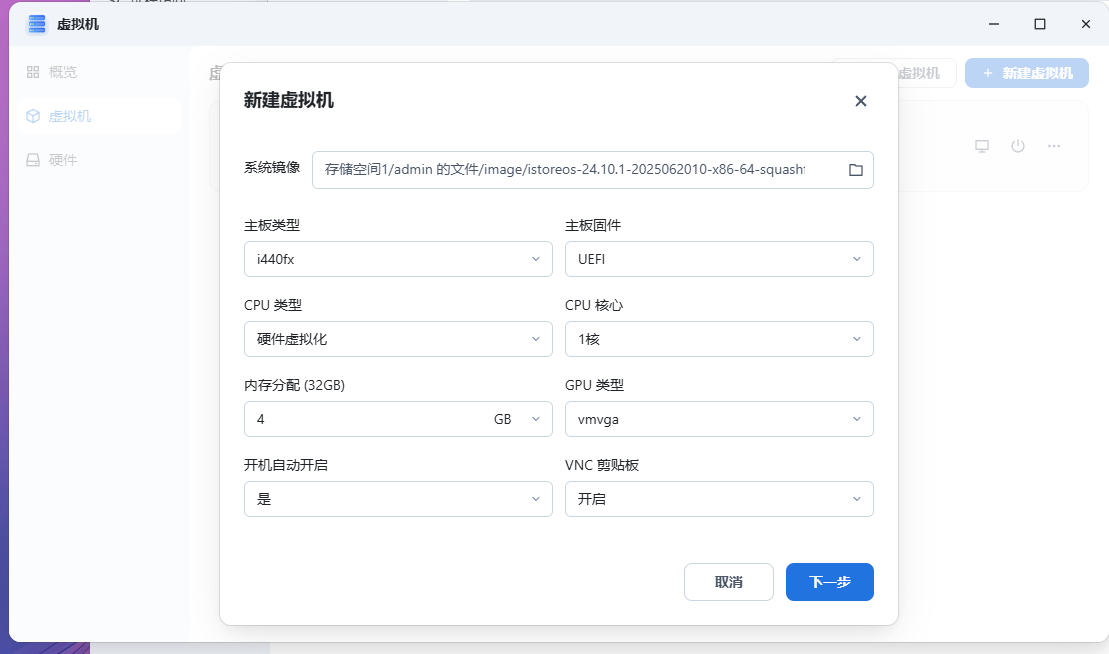Change the memory unit GB selector
This screenshot has height=654, width=1109.
tap(516, 419)
